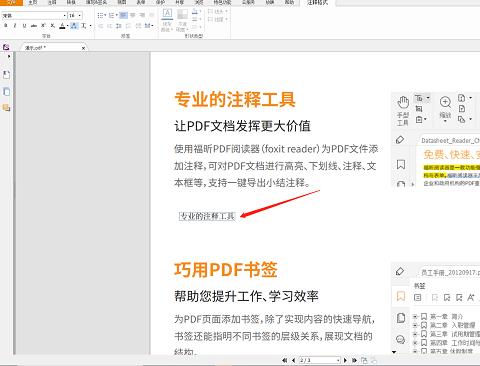Open the pages panel icon in left sidebar
480x366 pixels.
(6, 91)
